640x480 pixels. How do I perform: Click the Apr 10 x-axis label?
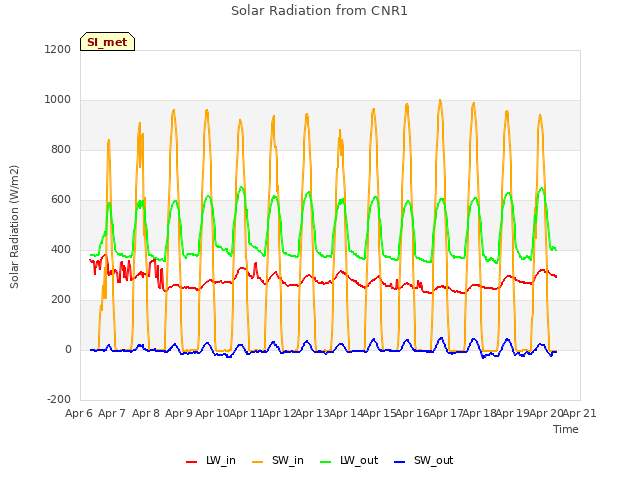pos(212,413)
